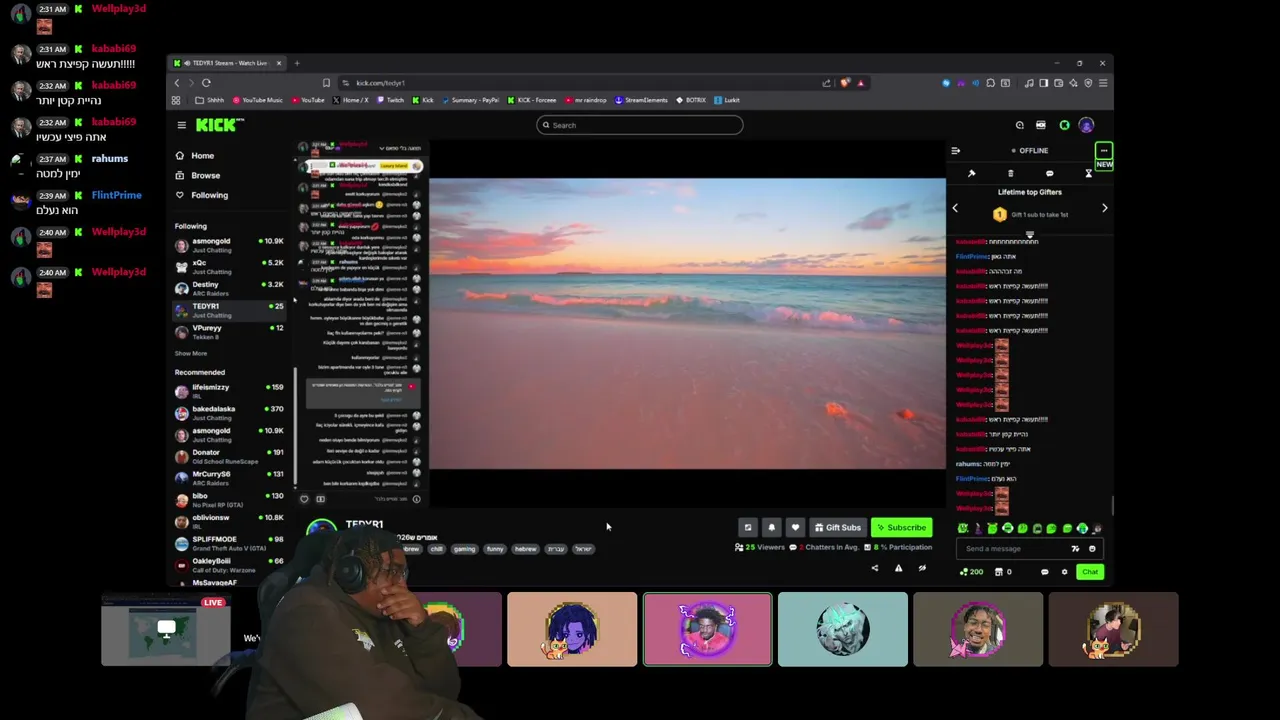This screenshot has height=720, width=1280.
Task: Open the Kick hamburger sidebar menu
Action: [181, 125]
